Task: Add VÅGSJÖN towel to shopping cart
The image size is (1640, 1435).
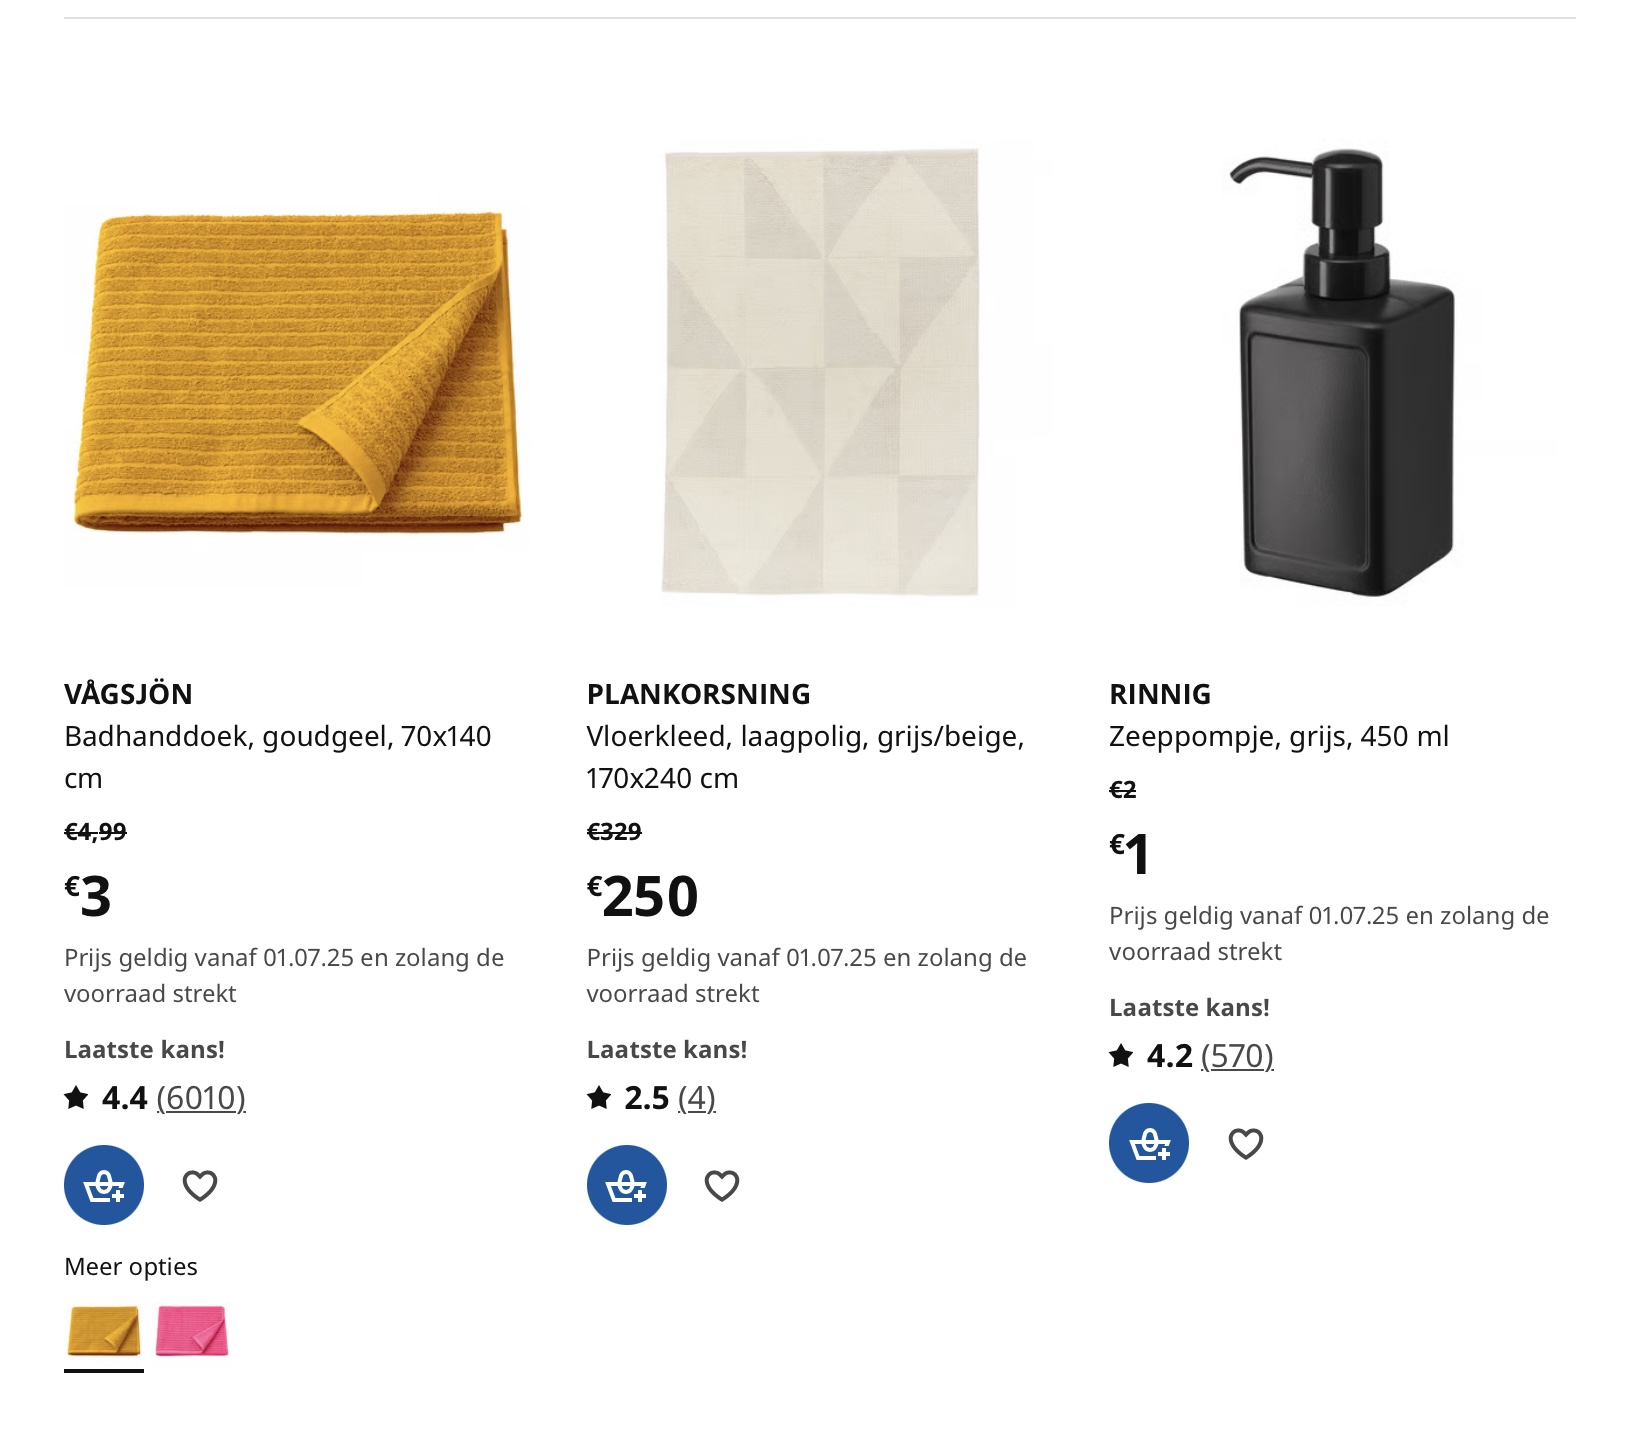Action: pyautogui.click(x=104, y=1185)
